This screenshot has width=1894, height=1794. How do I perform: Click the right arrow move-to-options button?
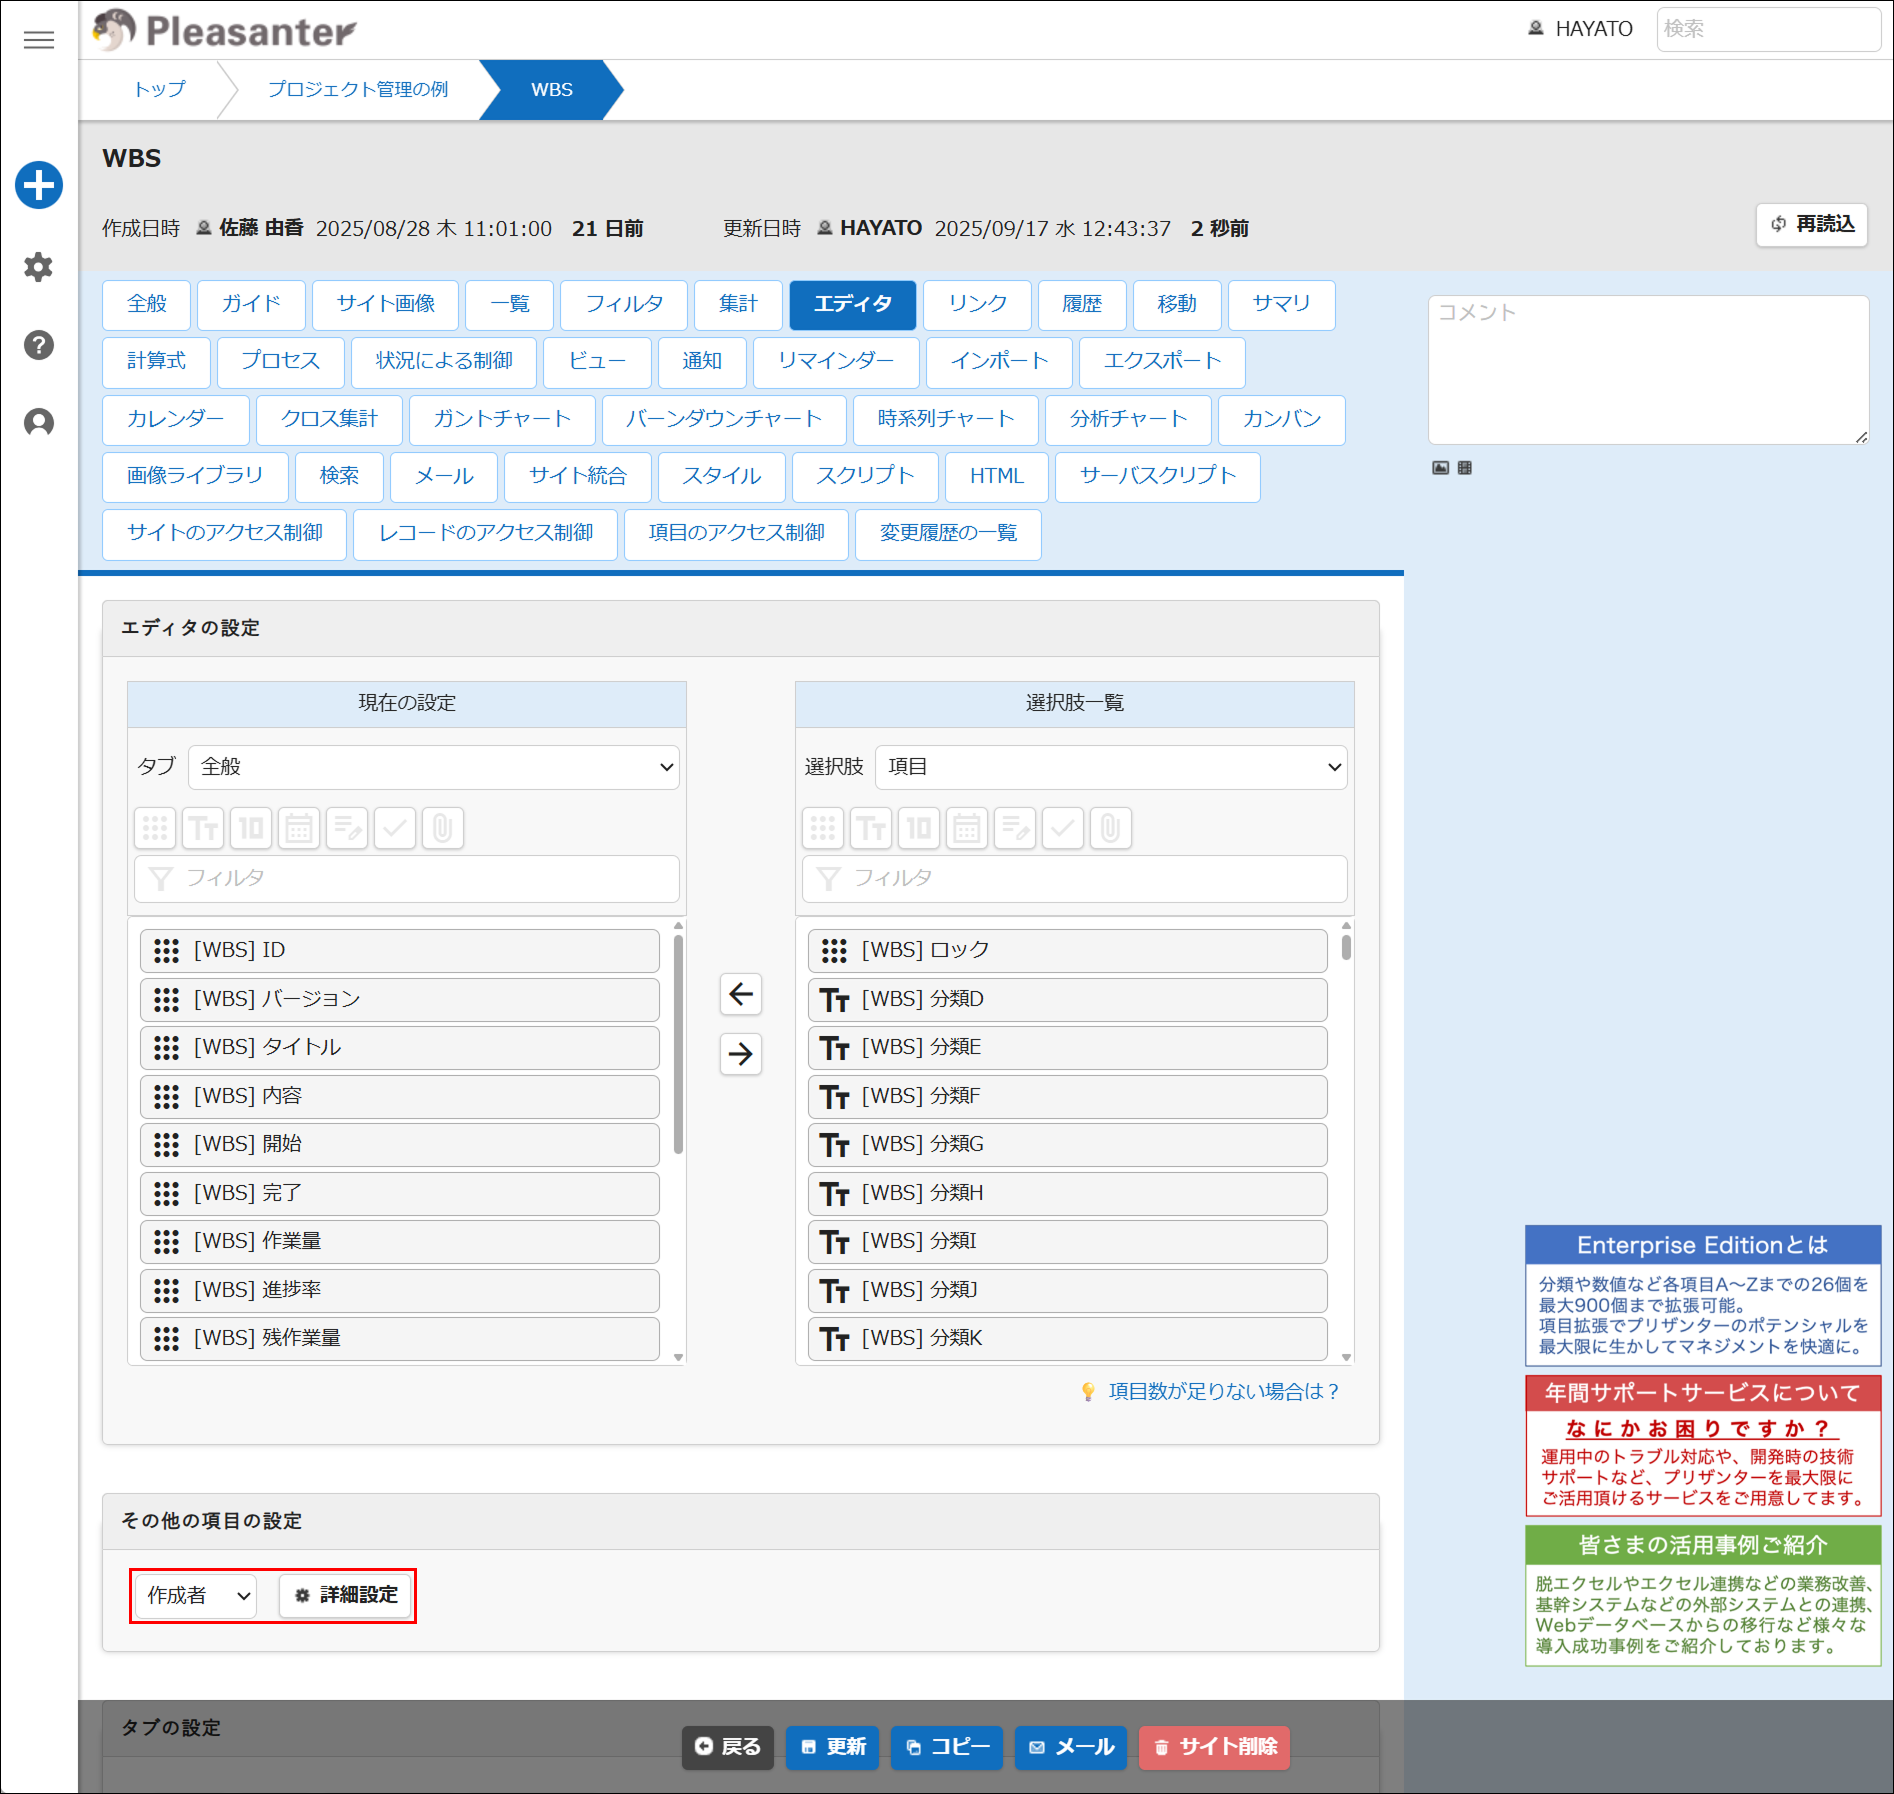click(x=741, y=1054)
